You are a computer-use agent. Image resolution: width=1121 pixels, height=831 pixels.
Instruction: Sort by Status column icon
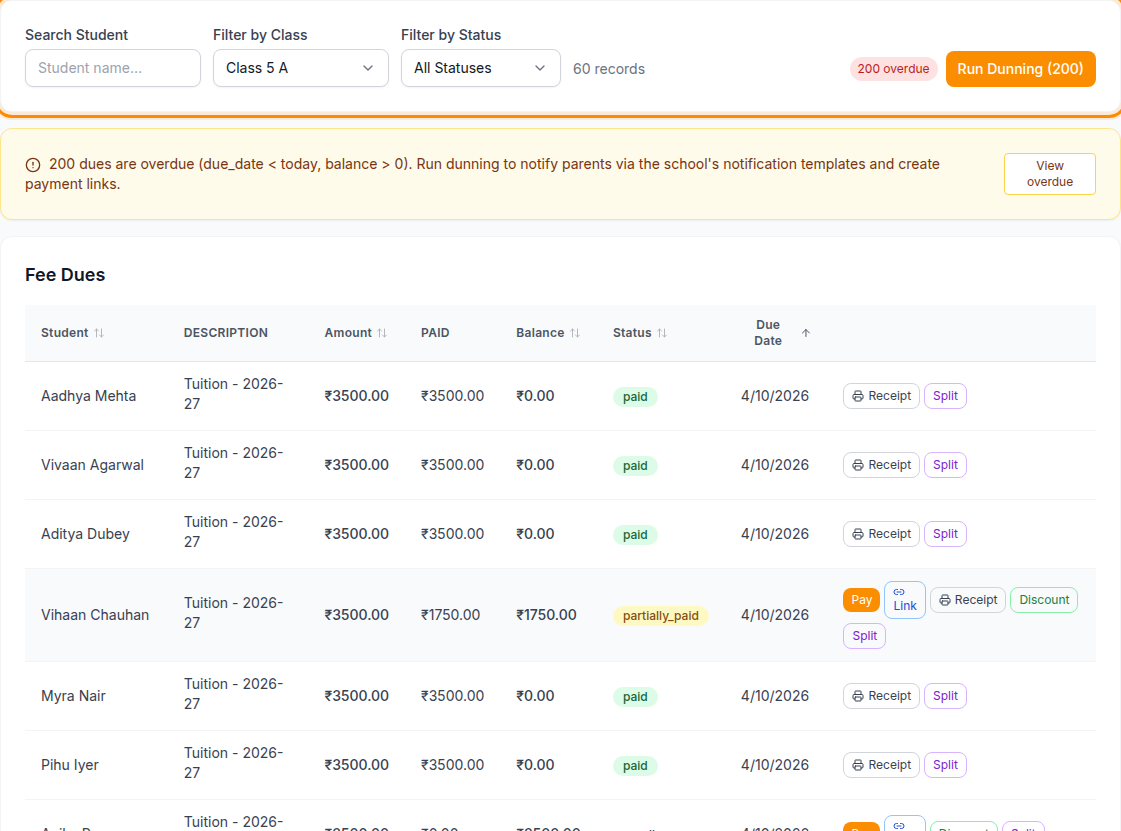tap(662, 333)
